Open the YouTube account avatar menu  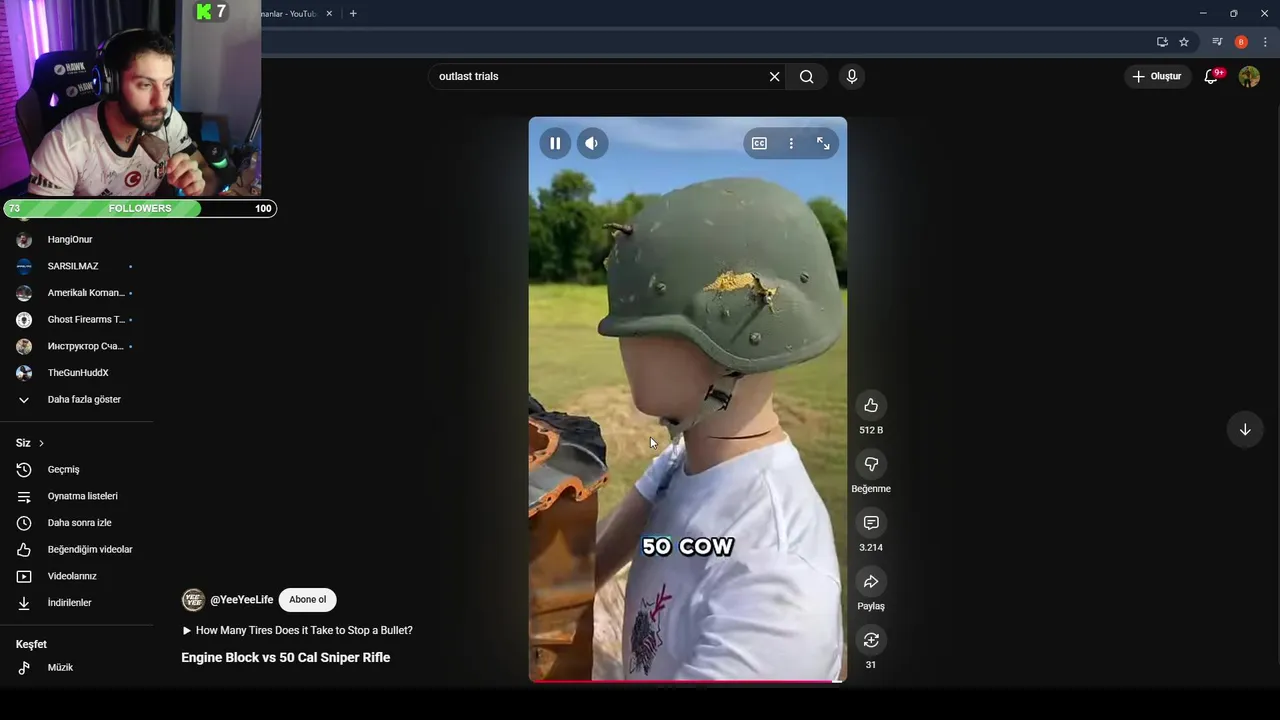1249,76
